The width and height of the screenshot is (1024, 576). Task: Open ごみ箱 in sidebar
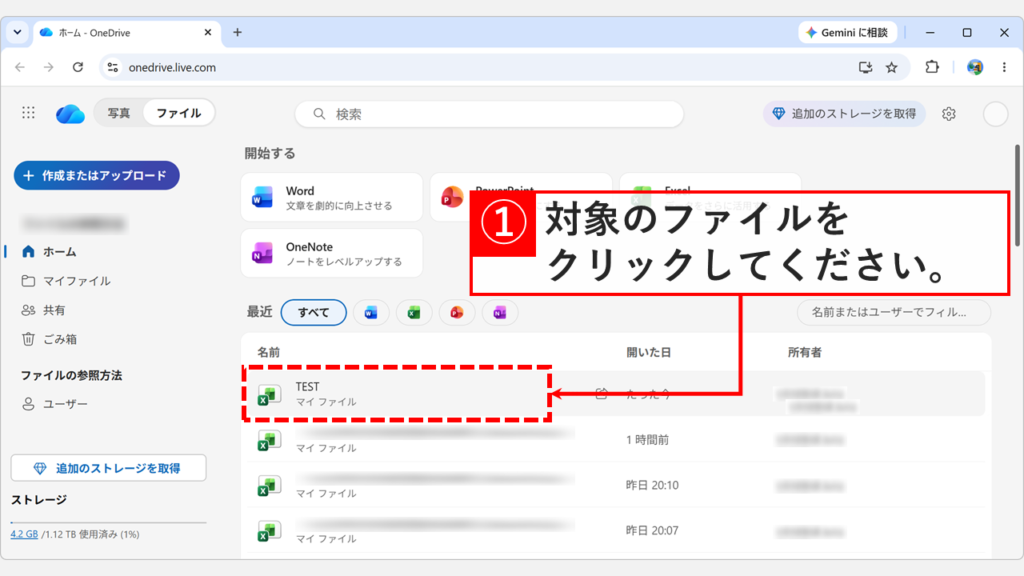(x=49, y=339)
